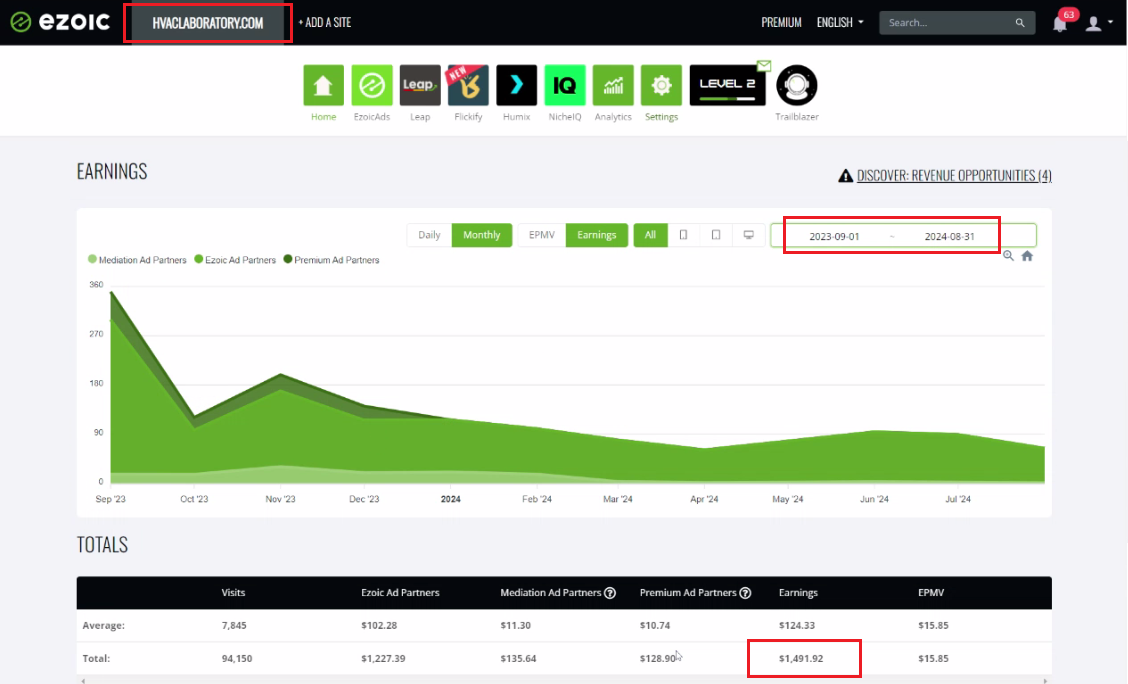Open Premium Ad Partners help icon
The image size is (1128, 684).
(745, 593)
